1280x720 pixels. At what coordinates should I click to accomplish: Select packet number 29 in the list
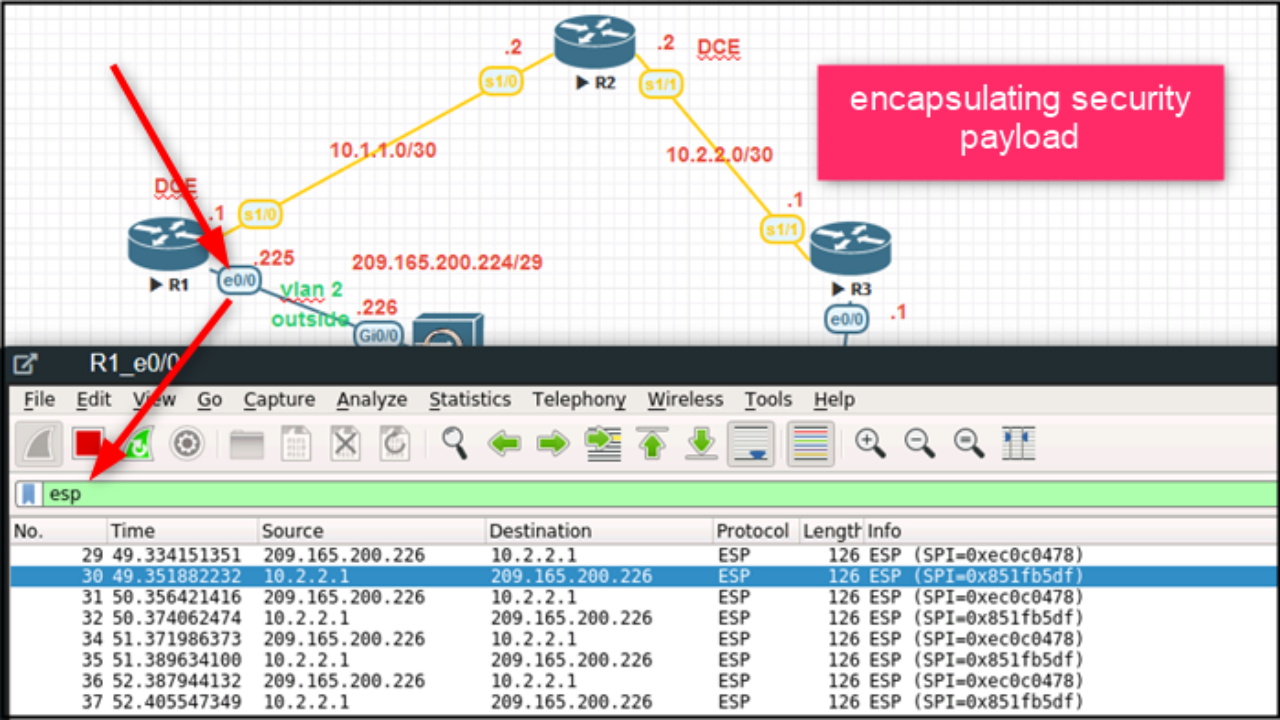click(x=643, y=555)
